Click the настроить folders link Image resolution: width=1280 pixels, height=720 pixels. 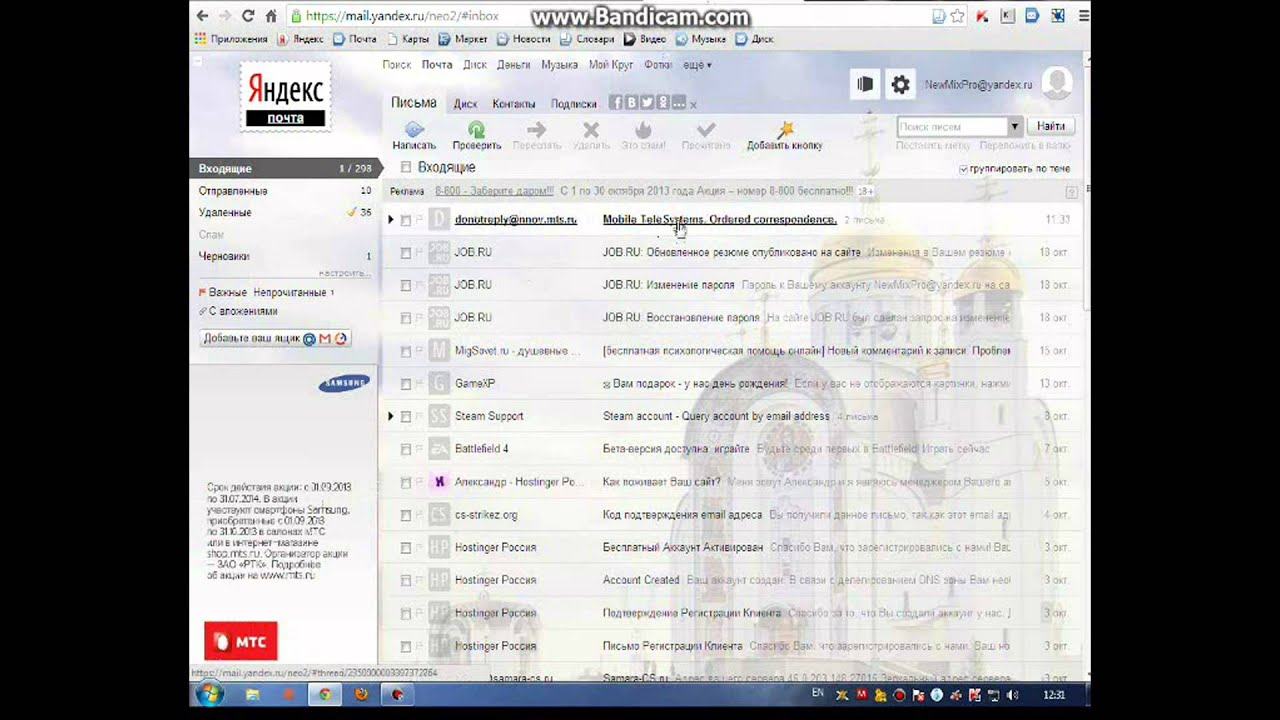[344, 273]
